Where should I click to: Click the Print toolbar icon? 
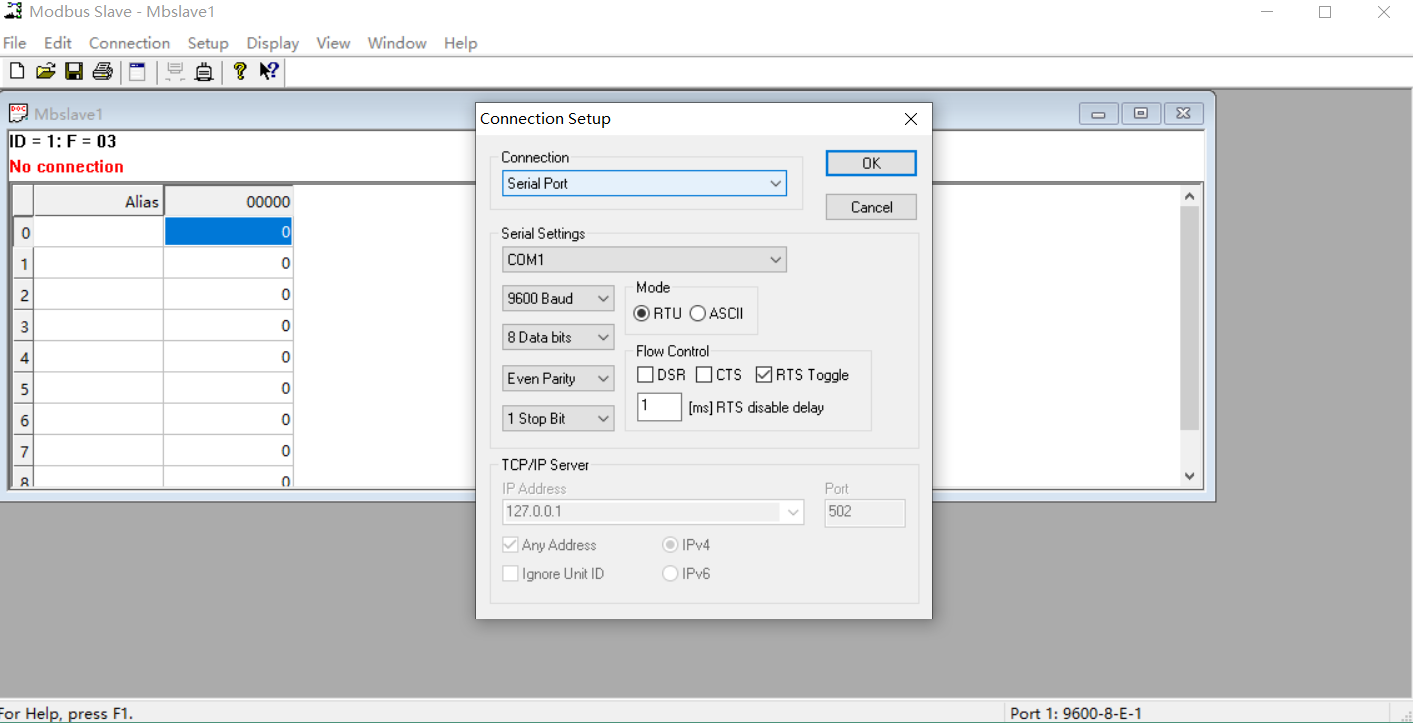point(102,71)
